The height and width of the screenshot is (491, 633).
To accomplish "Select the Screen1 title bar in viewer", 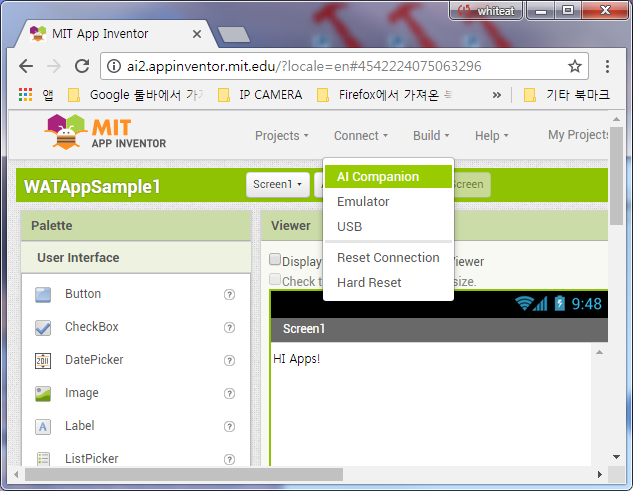I will click(x=439, y=329).
